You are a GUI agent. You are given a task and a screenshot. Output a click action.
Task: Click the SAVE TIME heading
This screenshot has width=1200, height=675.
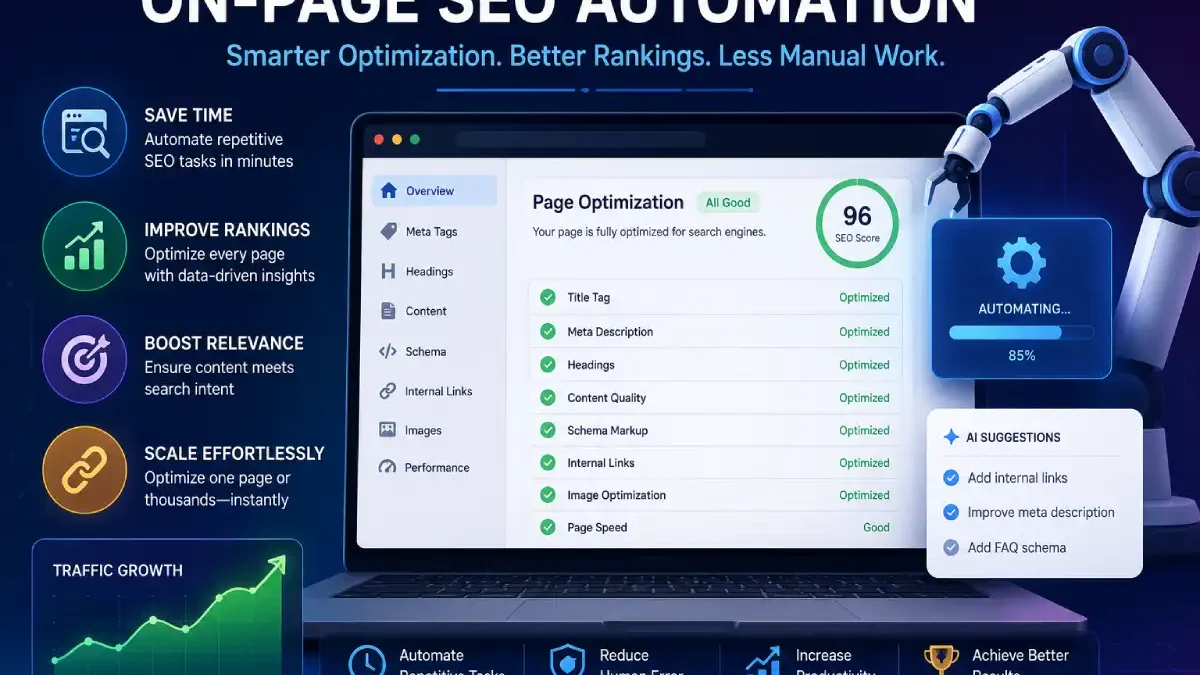188,115
